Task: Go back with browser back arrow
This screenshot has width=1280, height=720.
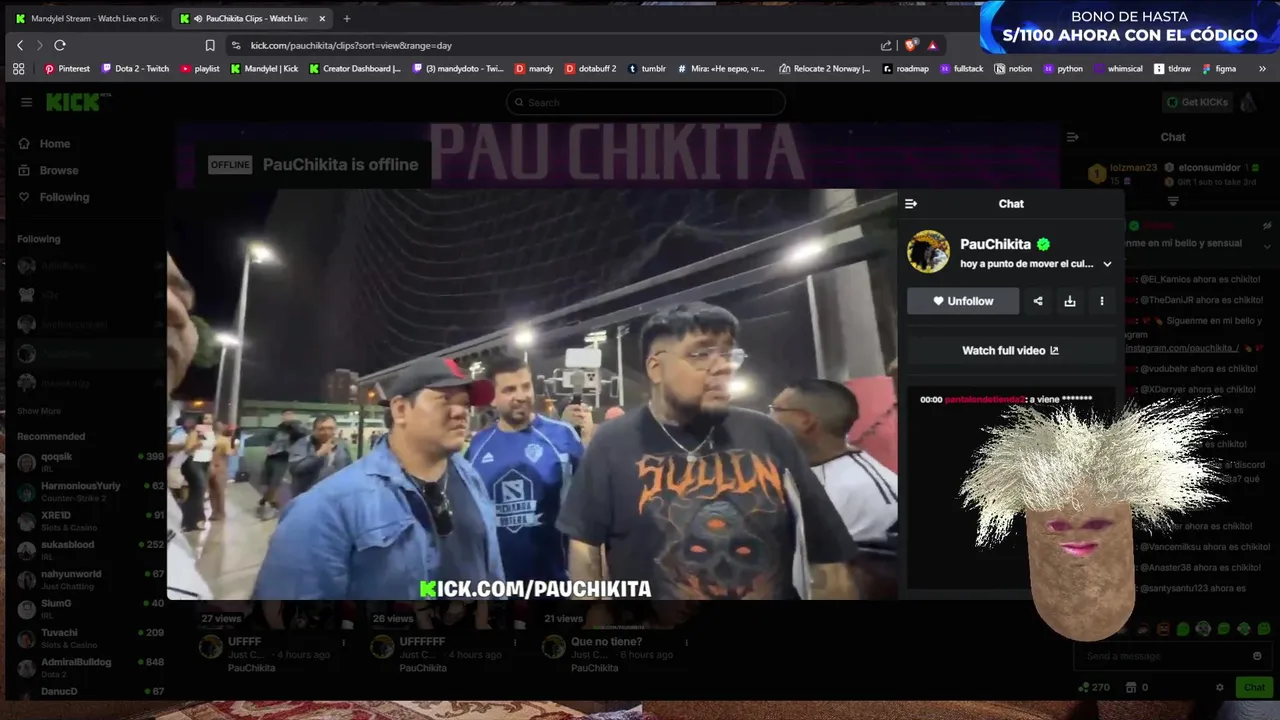Action: click(19, 45)
